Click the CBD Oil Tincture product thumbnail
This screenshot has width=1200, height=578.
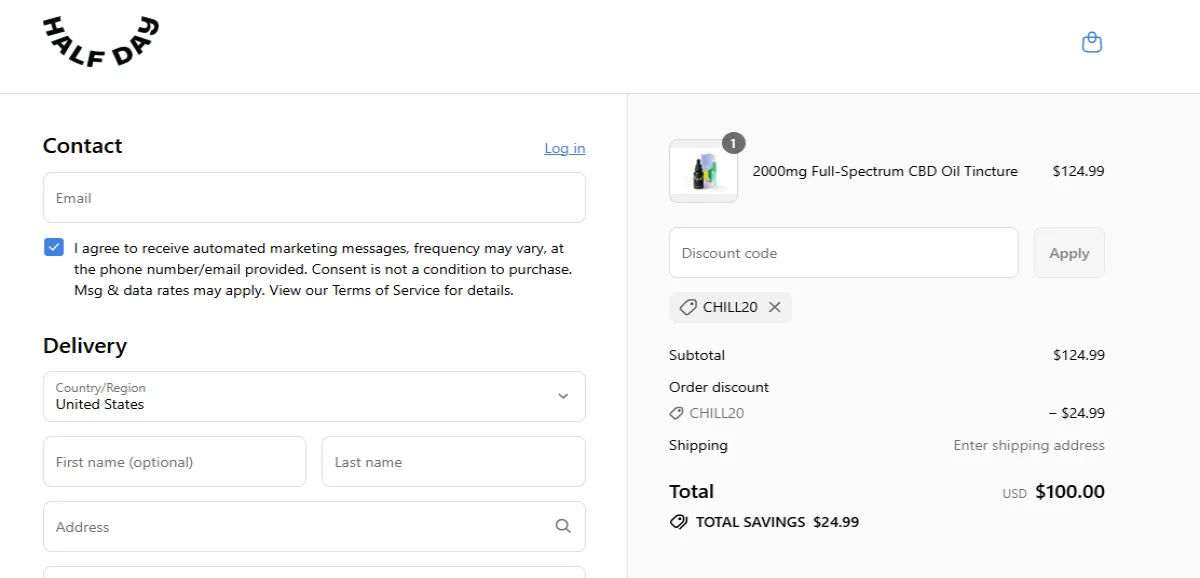point(703,172)
